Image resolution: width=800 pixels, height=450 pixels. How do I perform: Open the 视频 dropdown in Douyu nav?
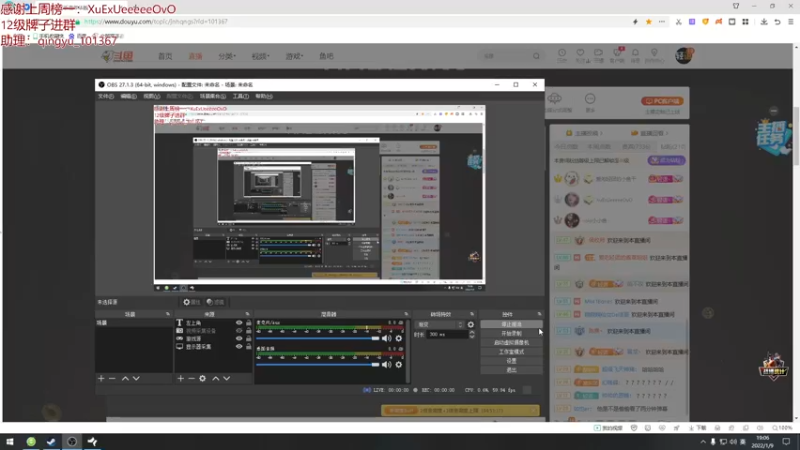point(260,56)
